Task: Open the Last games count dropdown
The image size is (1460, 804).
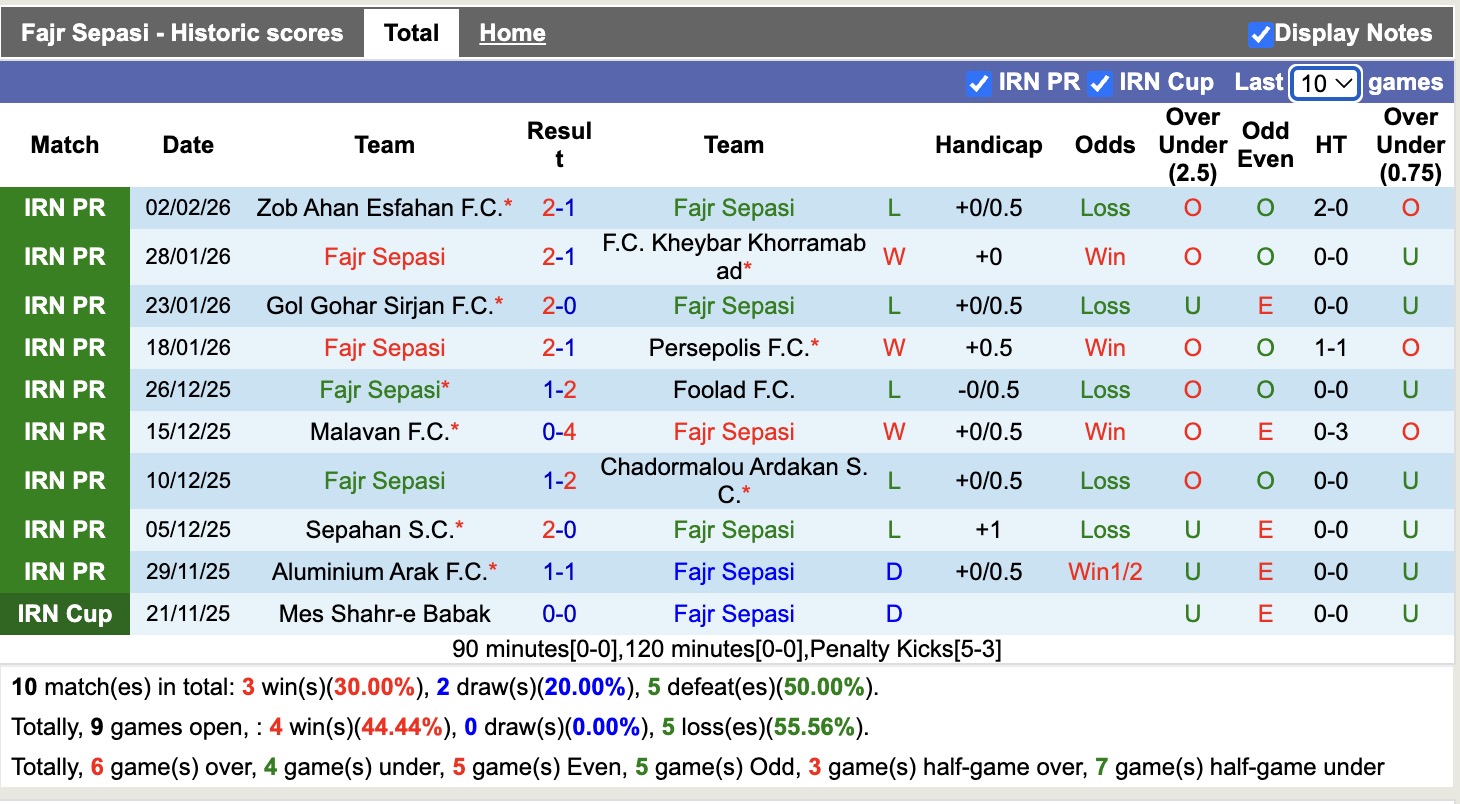Action: coord(1325,83)
